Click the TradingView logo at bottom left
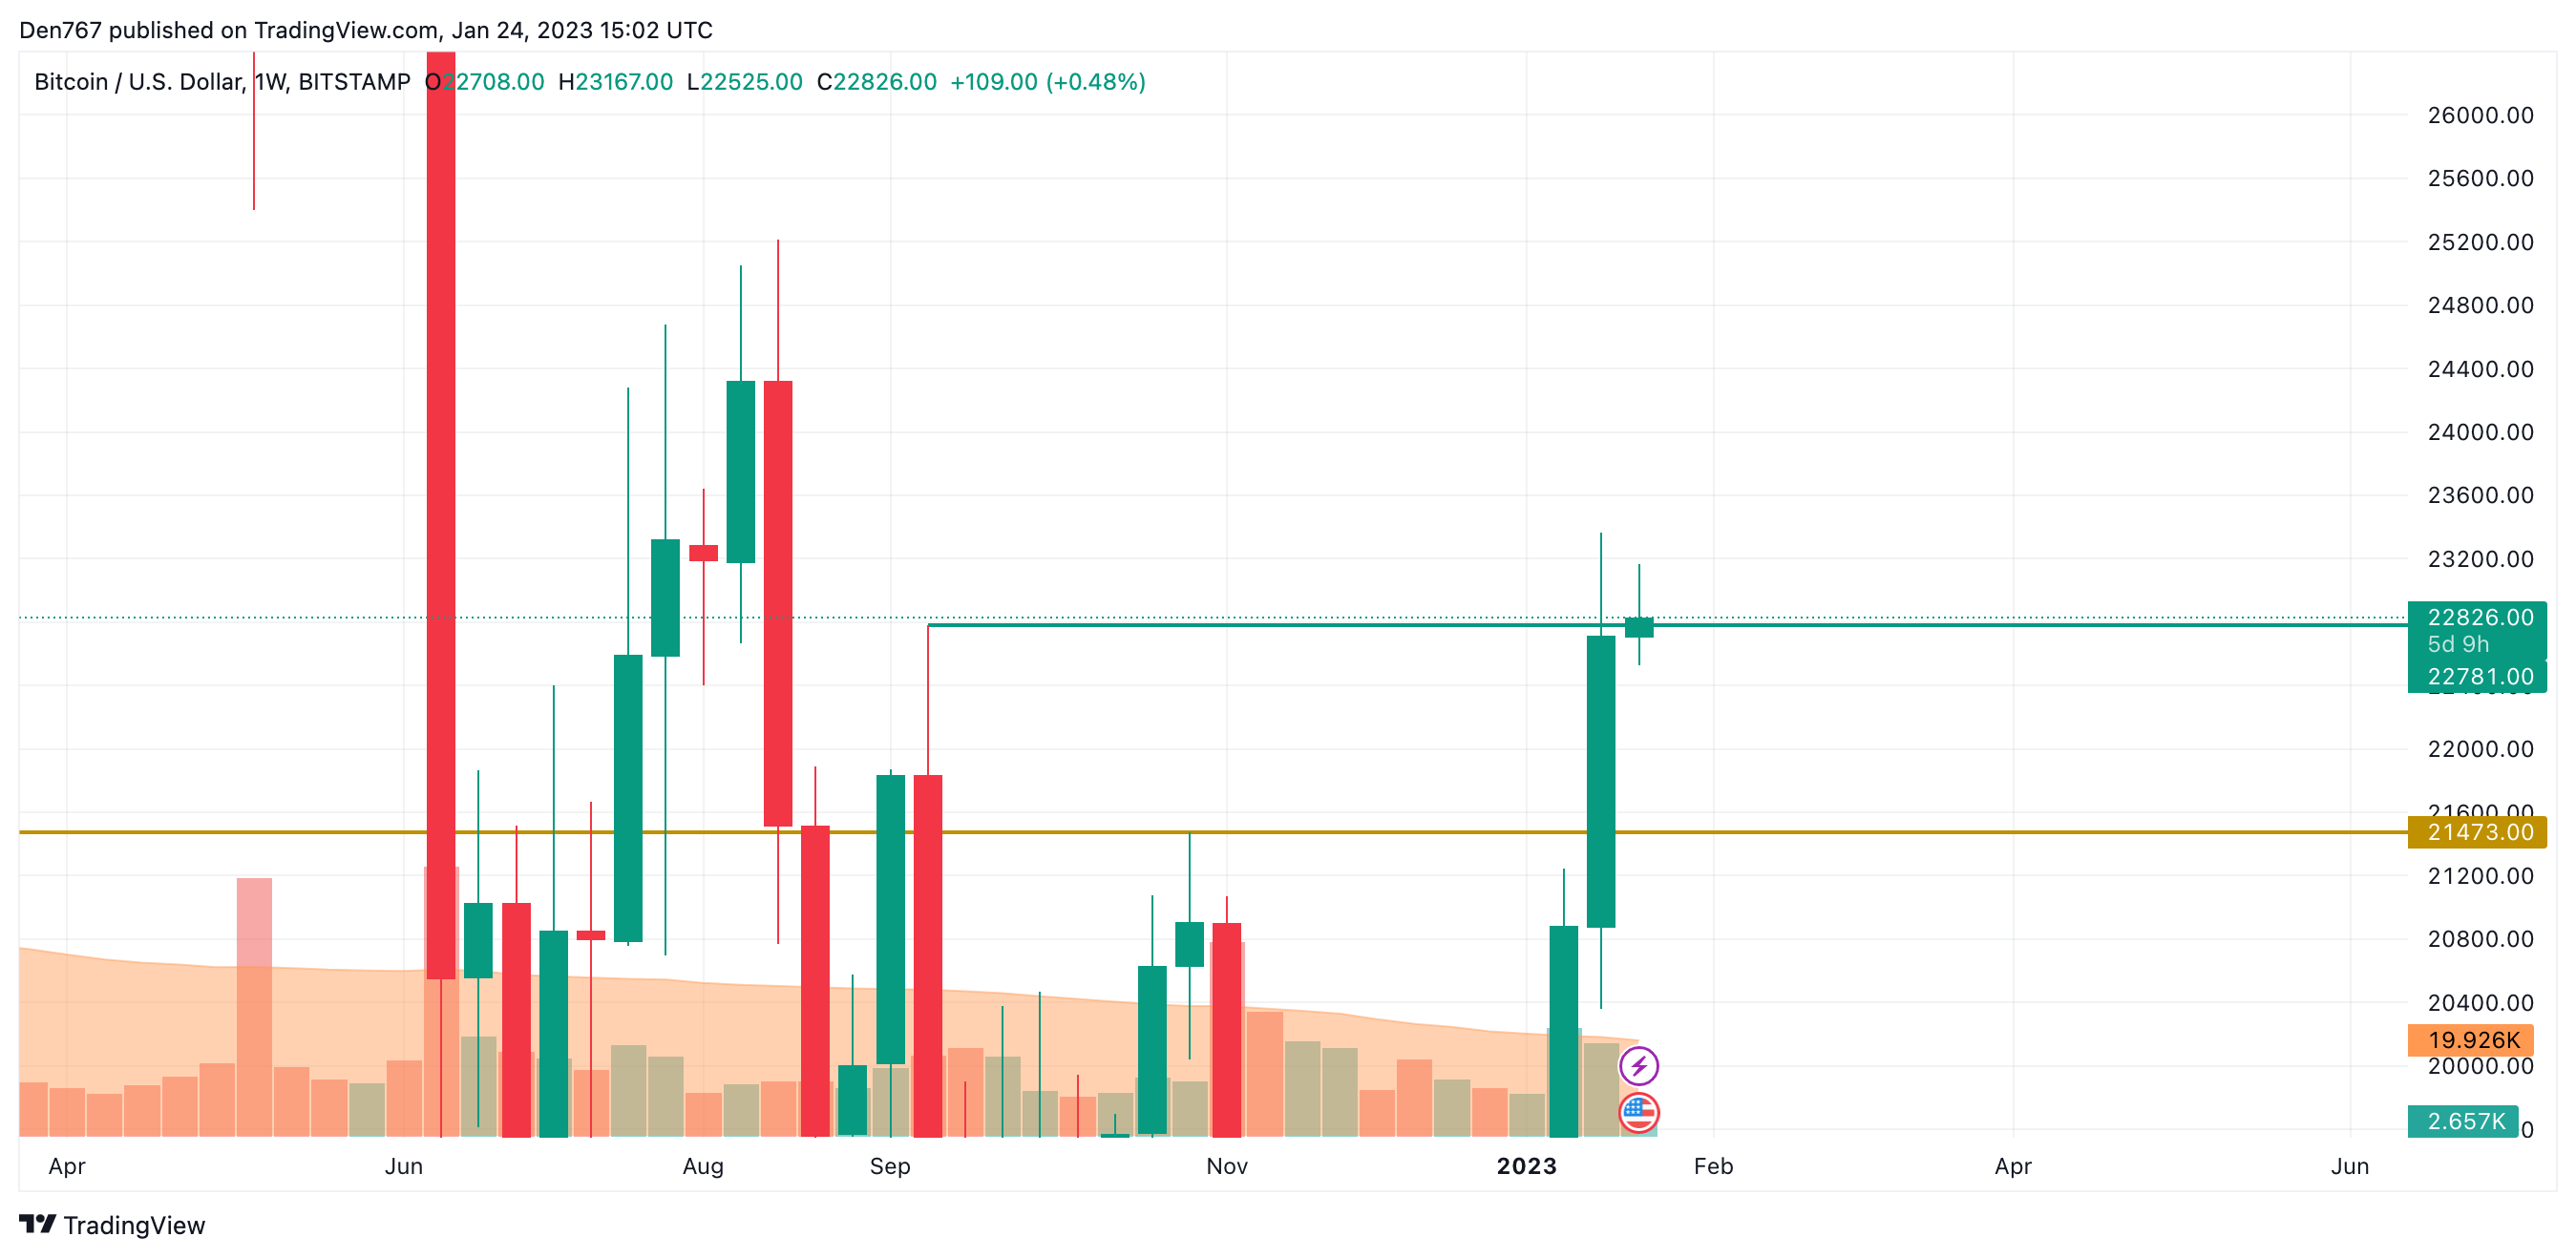 (38, 1224)
